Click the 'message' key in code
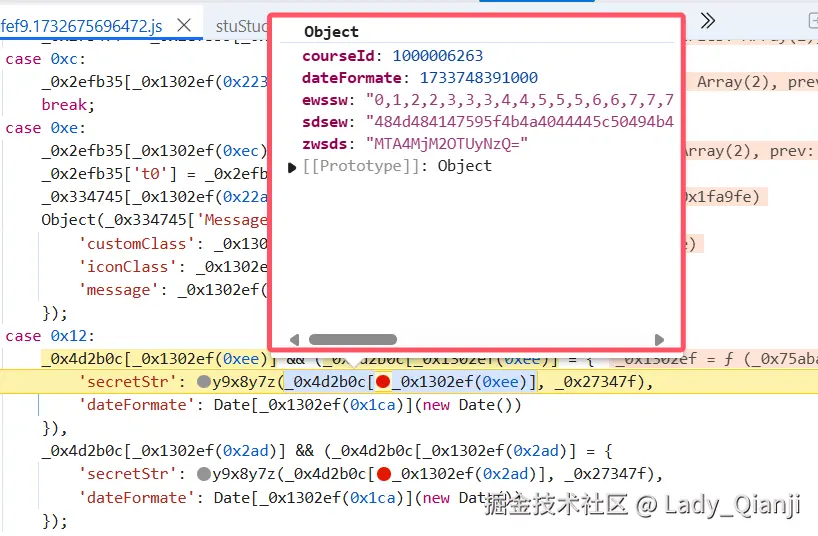Image resolution: width=818 pixels, height=536 pixels. [x=118, y=290]
